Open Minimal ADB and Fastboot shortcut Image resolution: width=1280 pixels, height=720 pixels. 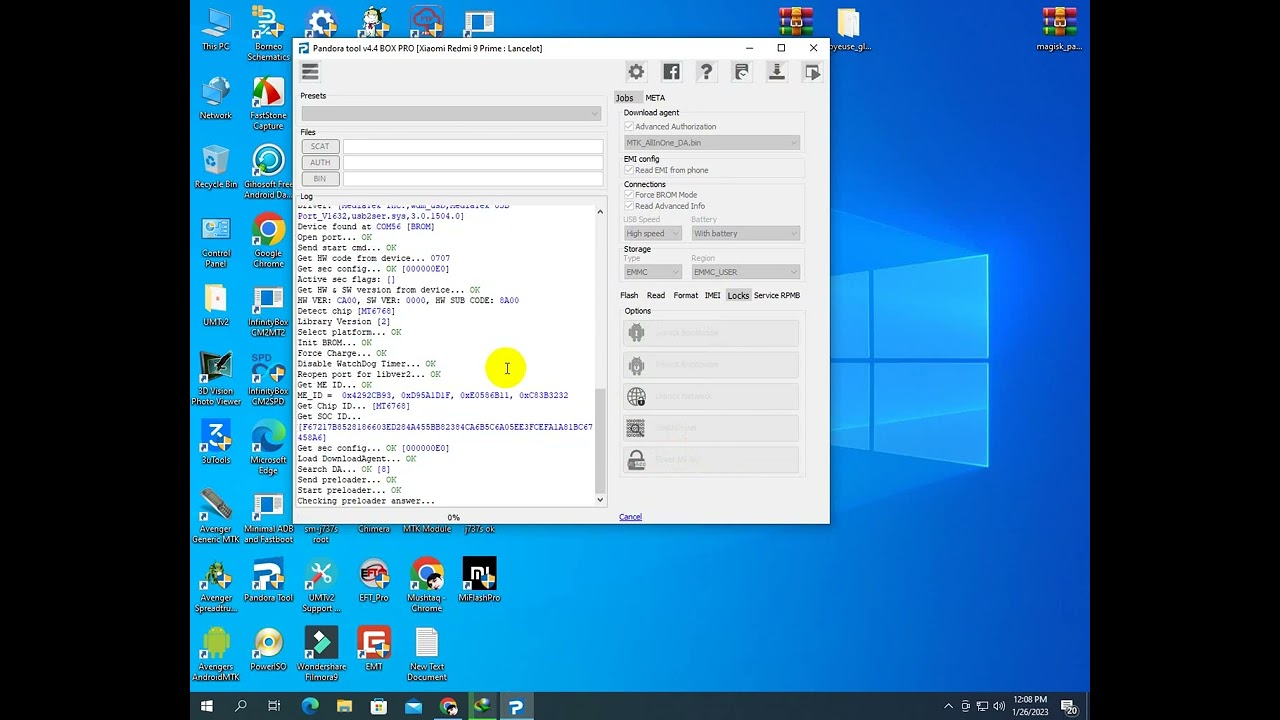[268, 516]
